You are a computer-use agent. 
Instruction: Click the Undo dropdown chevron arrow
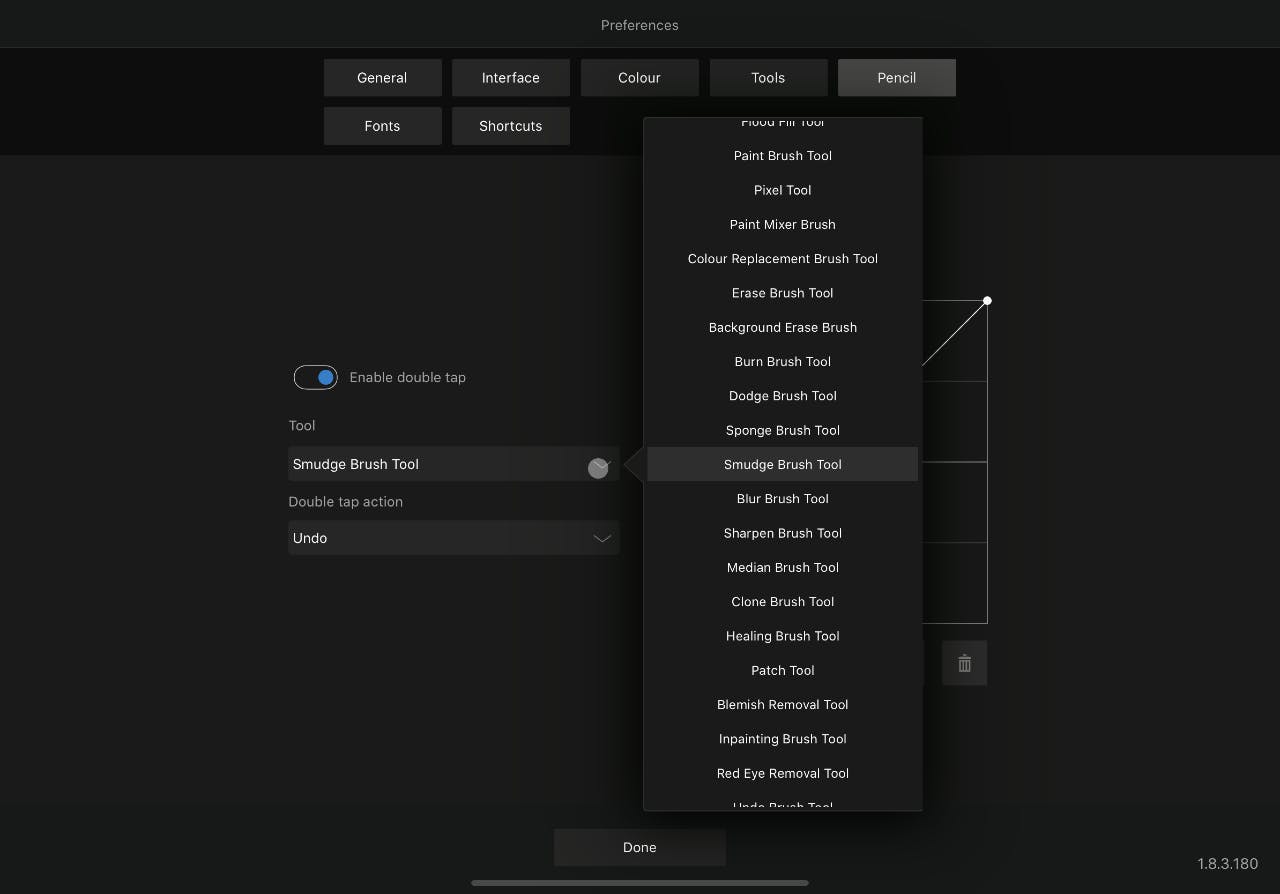click(602, 538)
